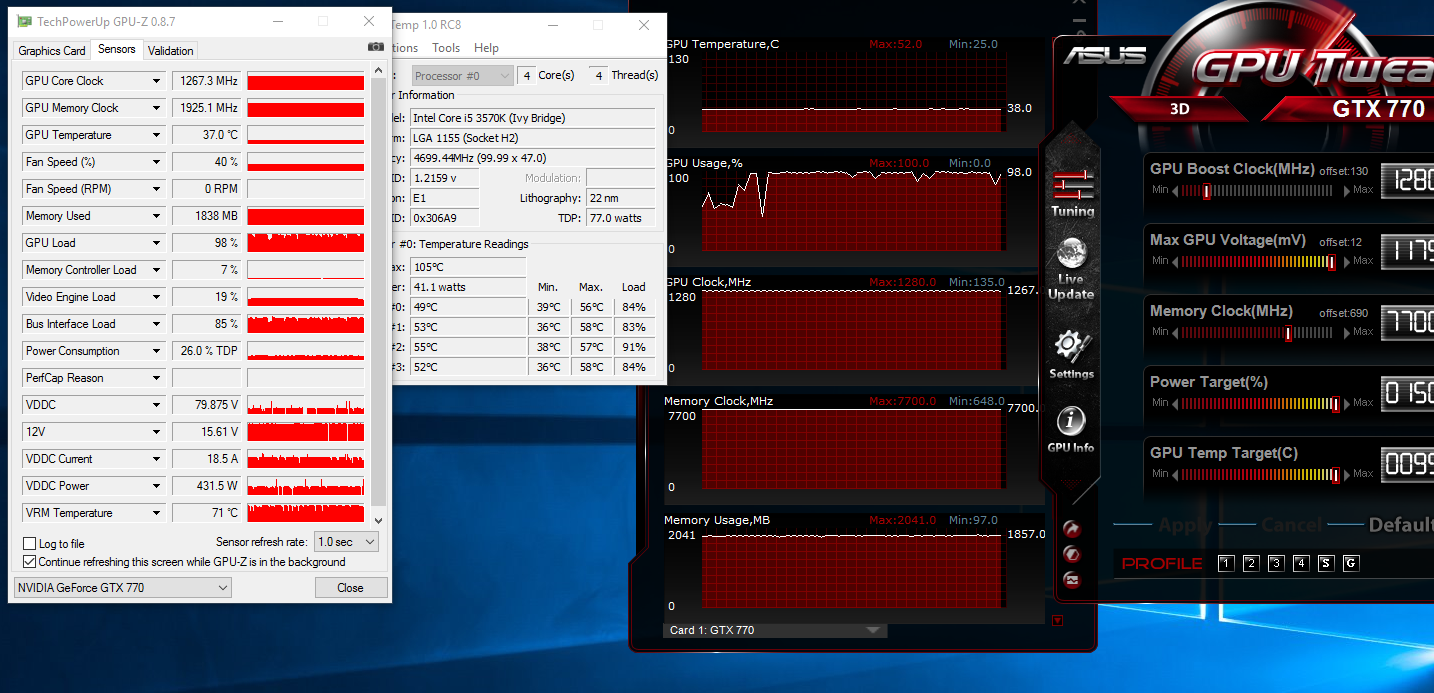
Task: Select the G profile button
Action: (x=1350, y=563)
